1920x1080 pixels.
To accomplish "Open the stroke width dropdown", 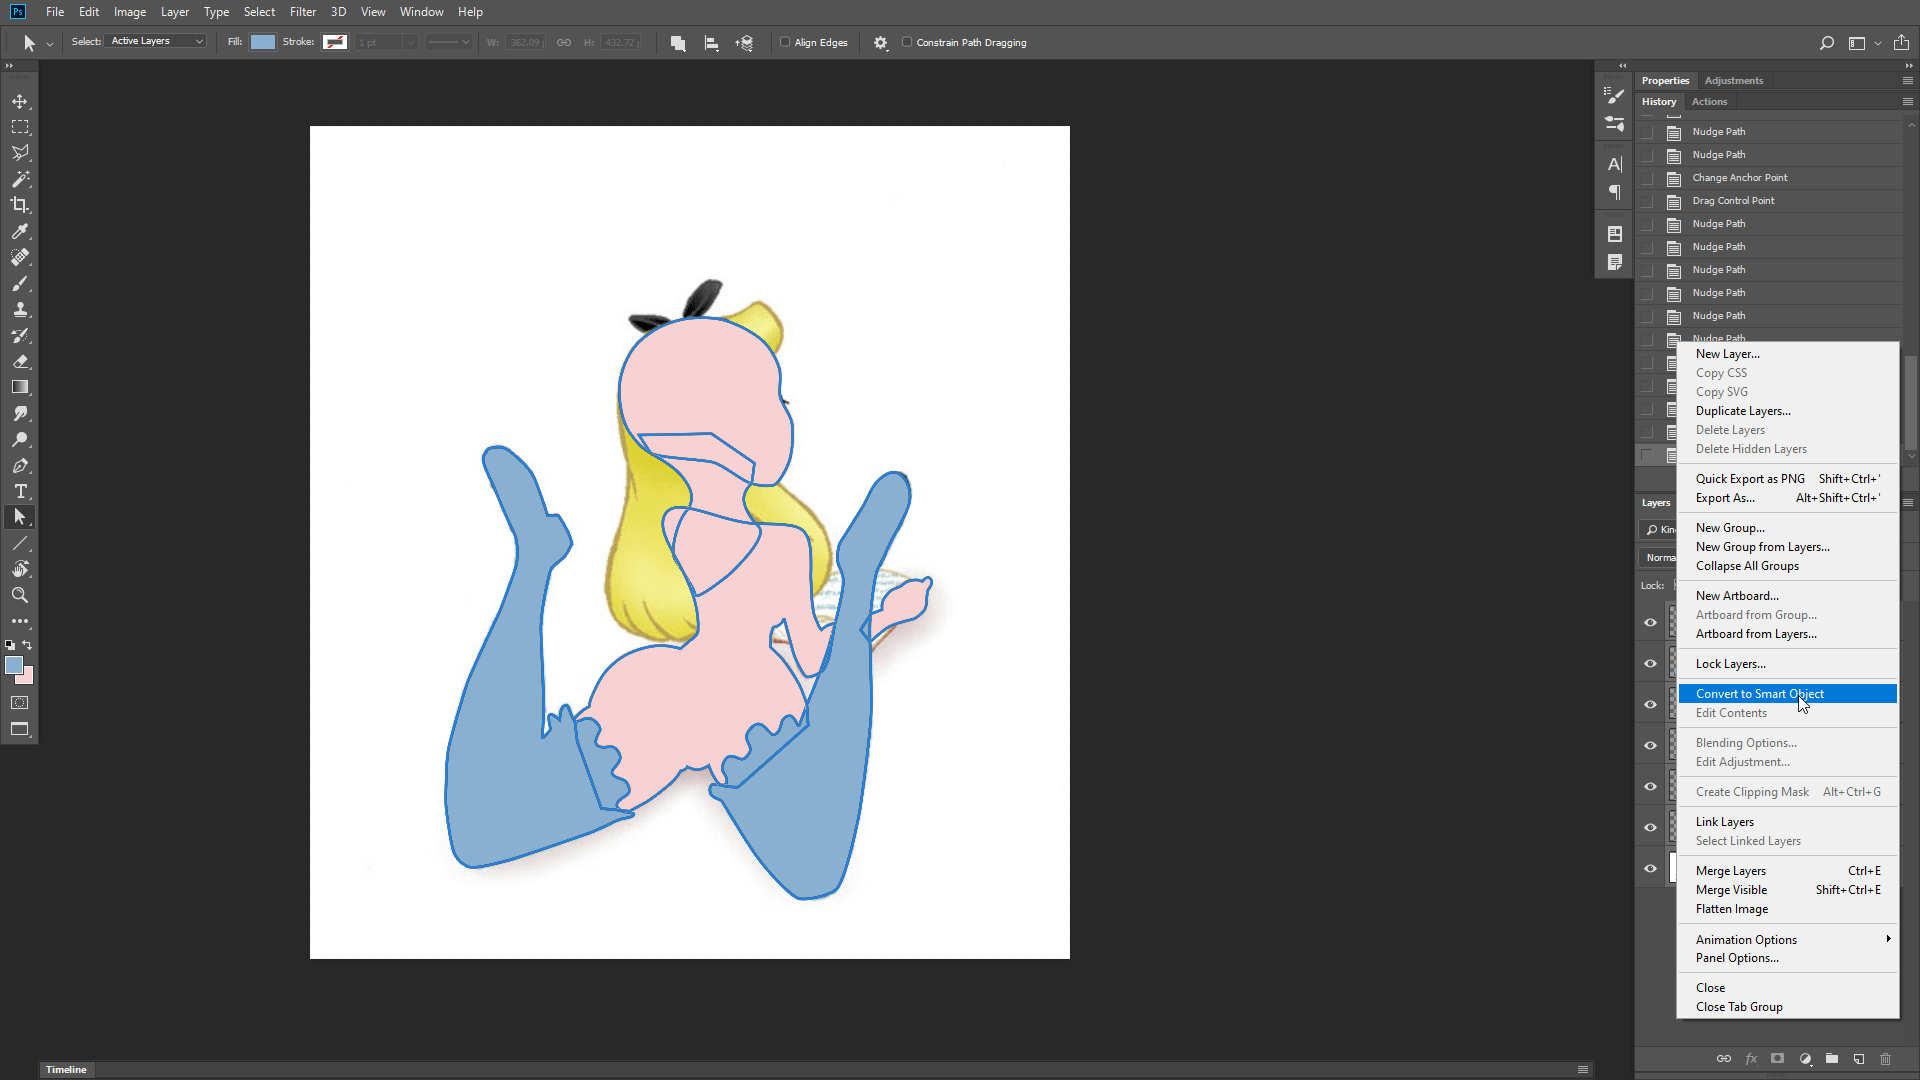I will [x=410, y=42].
